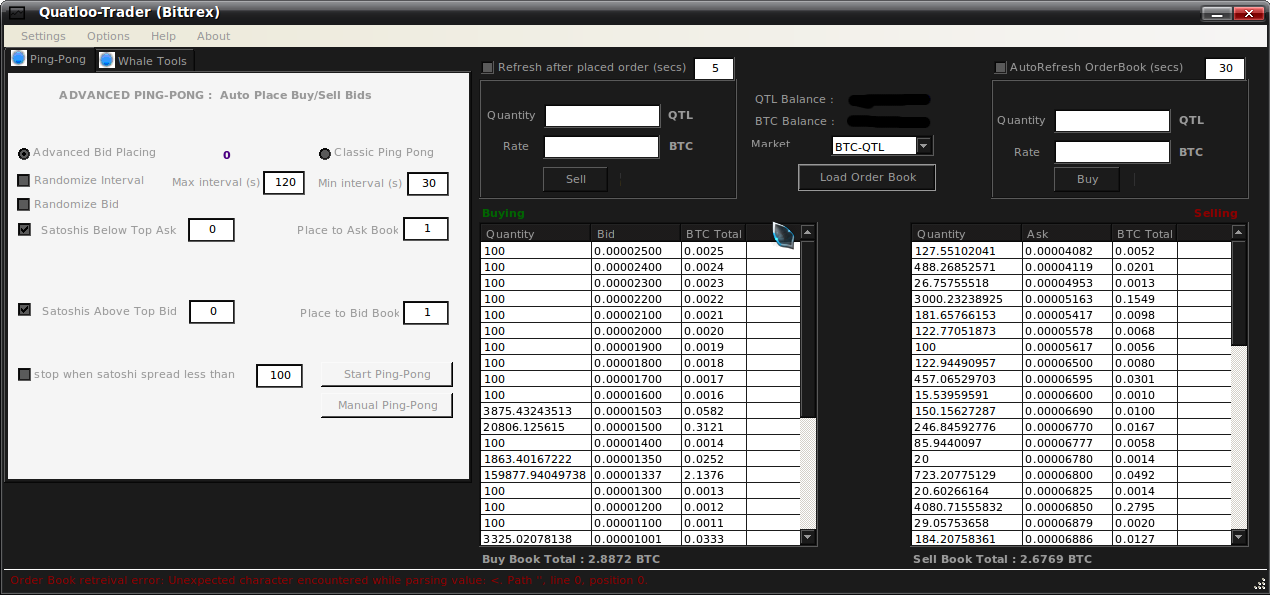Focus the Satoshis Above Top Bid value field
The width and height of the screenshot is (1270, 595).
point(212,312)
